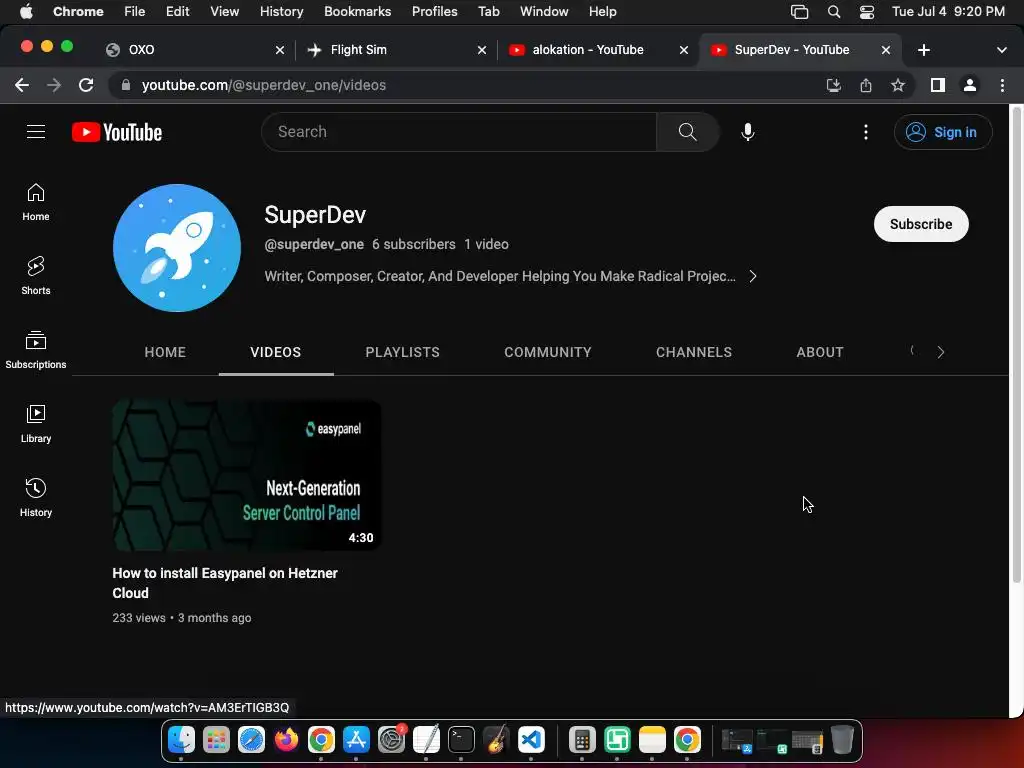
Task: Open the Profiles menu in menu bar
Action: [434, 11]
